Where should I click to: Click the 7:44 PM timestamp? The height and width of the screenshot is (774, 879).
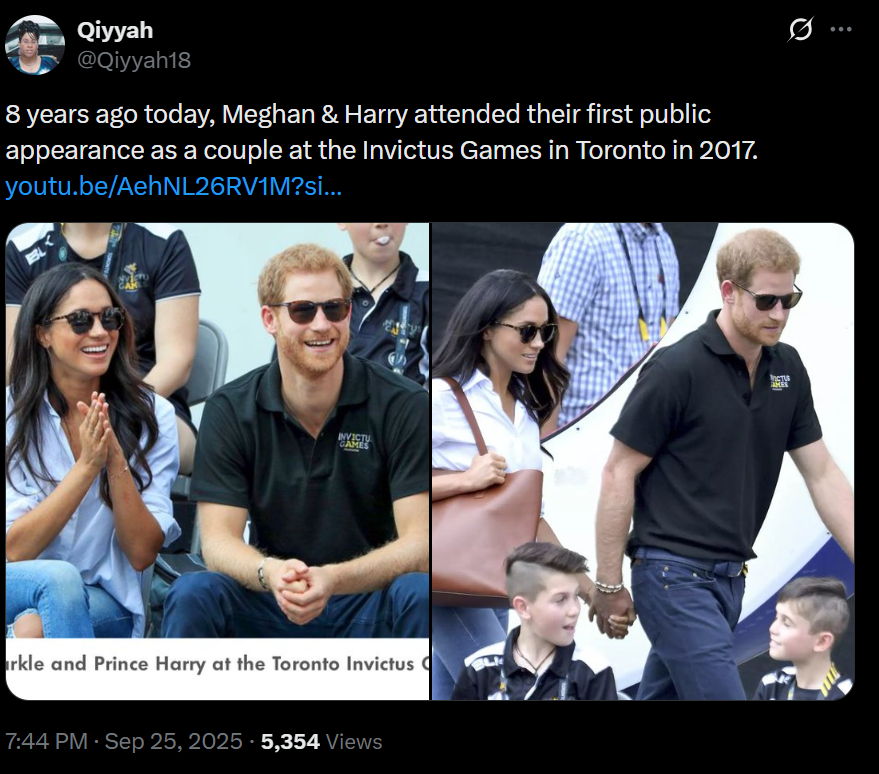(47, 741)
